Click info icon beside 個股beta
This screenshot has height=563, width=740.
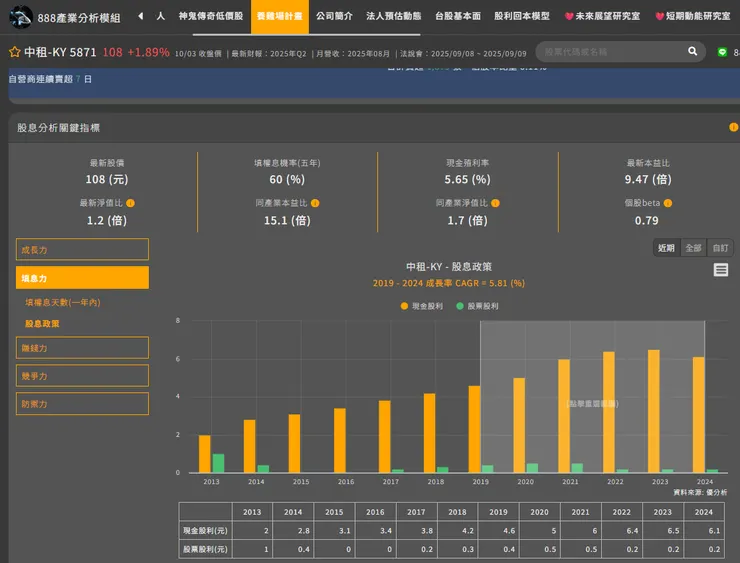pos(668,203)
